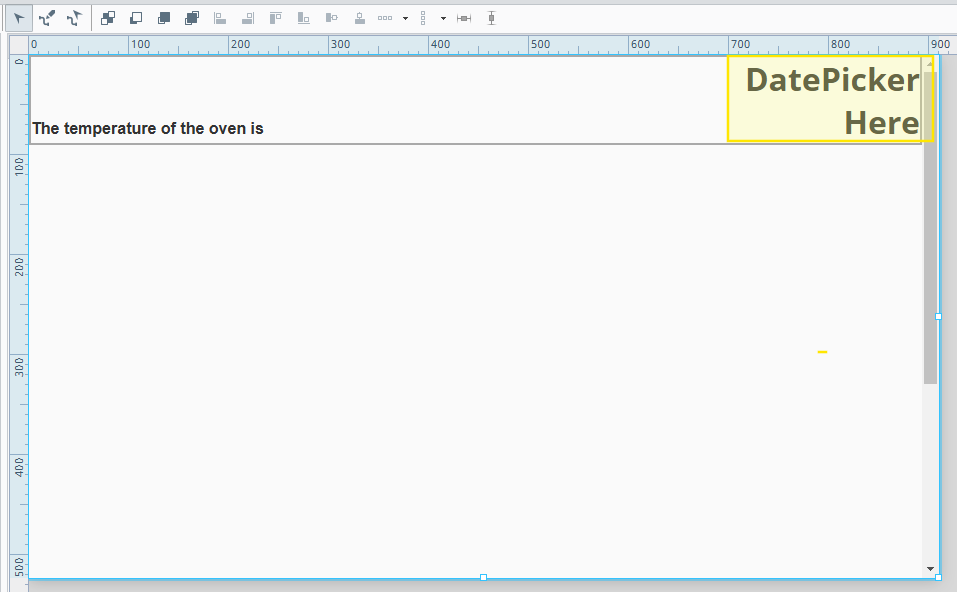Image resolution: width=957 pixels, height=592 pixels.
Task: Select the 'DatePicker Here' yellow component
Action: 830,99
